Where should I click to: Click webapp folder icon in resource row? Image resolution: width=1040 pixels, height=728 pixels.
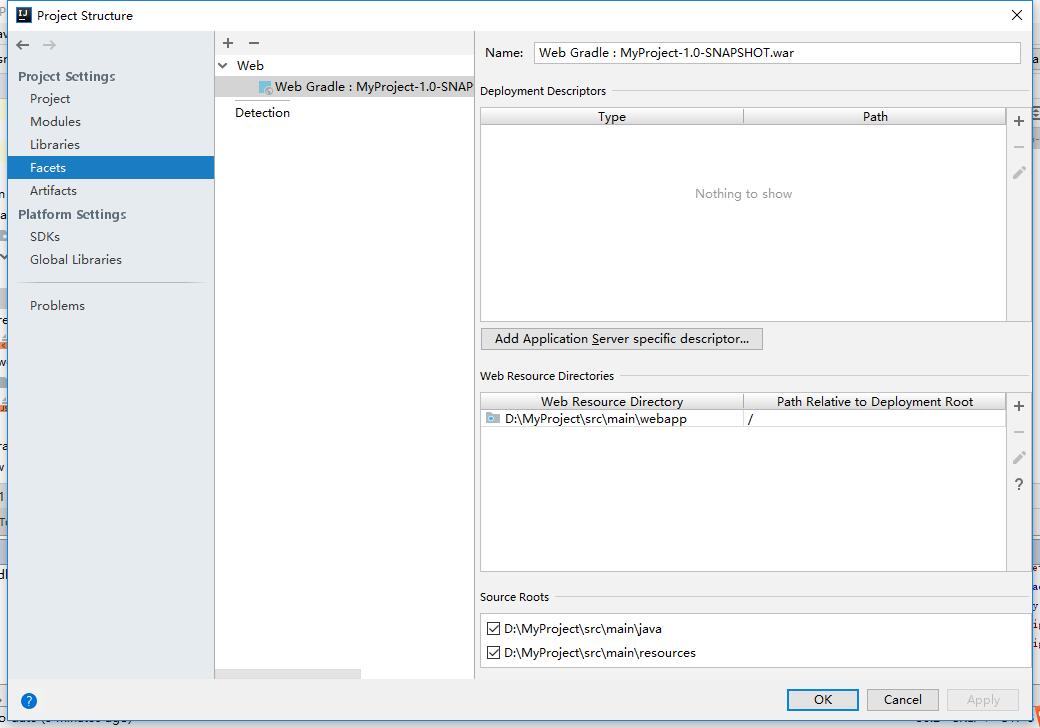pos(493,418)
